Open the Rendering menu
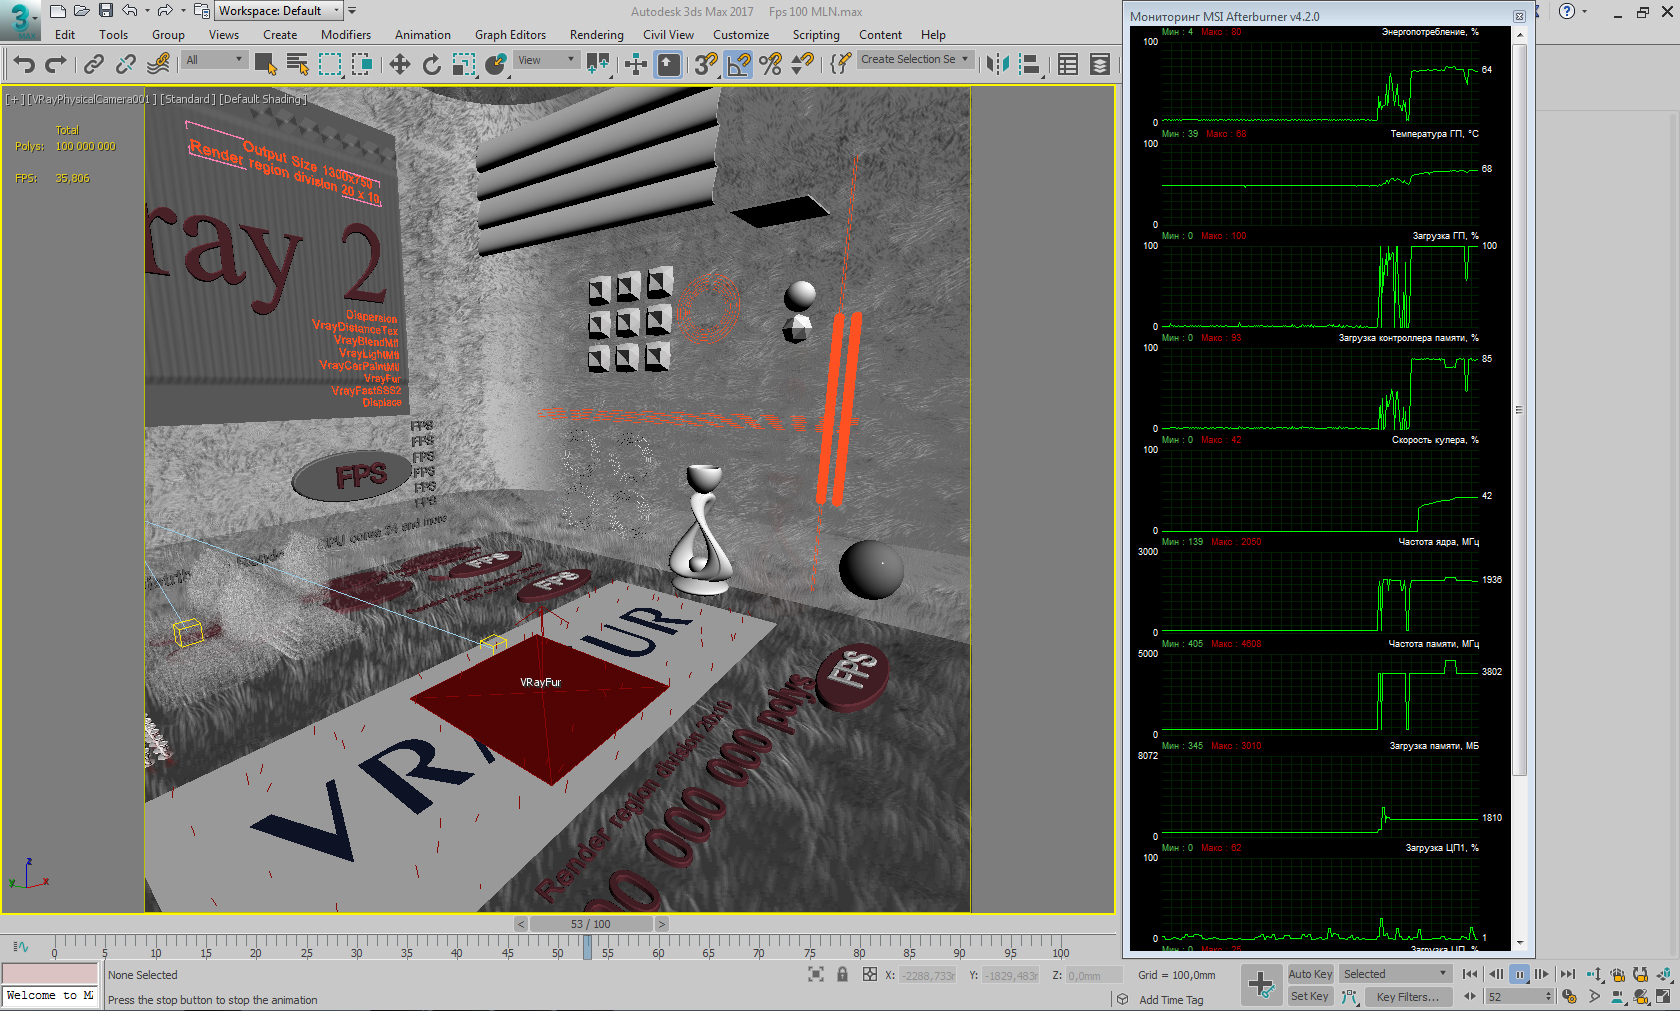Viewport: 1680px width, 1011px height. pyautogui.click(x=597, y=35)
